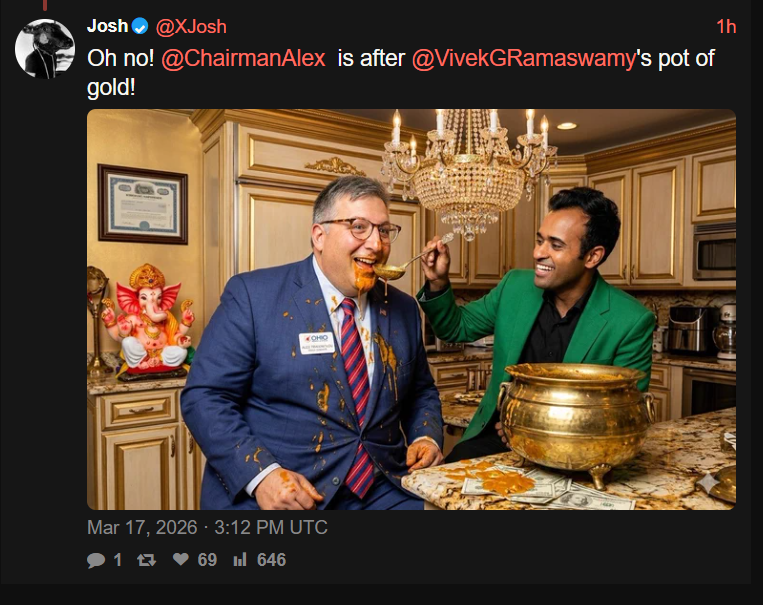Click the like count 69
Screen dimensions: 763x605
click(207, 560)
